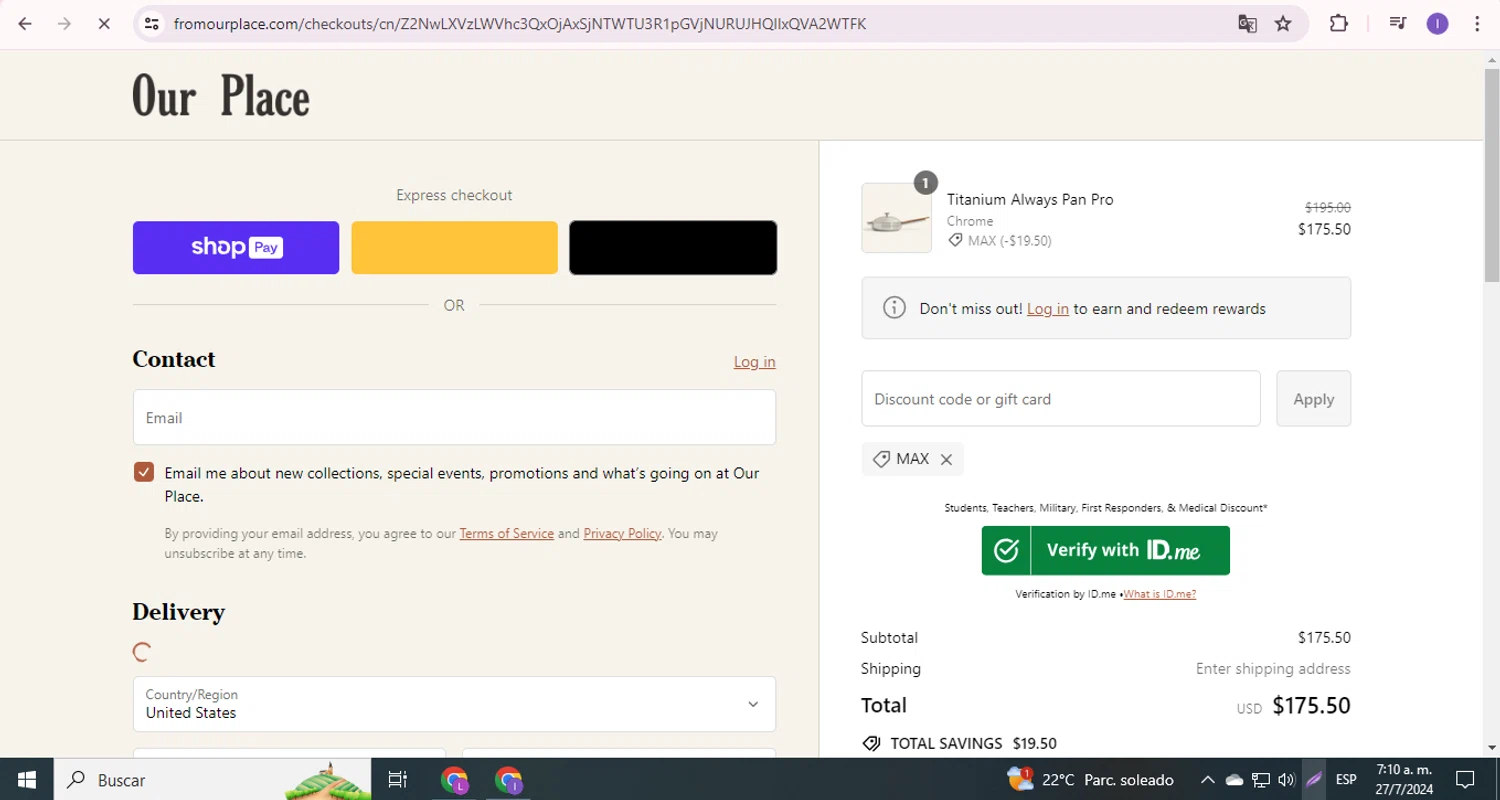The height and width of the screenshot is (800, 1500).
Task: Go back with the browser back arrow
Action: coord(25,23)
